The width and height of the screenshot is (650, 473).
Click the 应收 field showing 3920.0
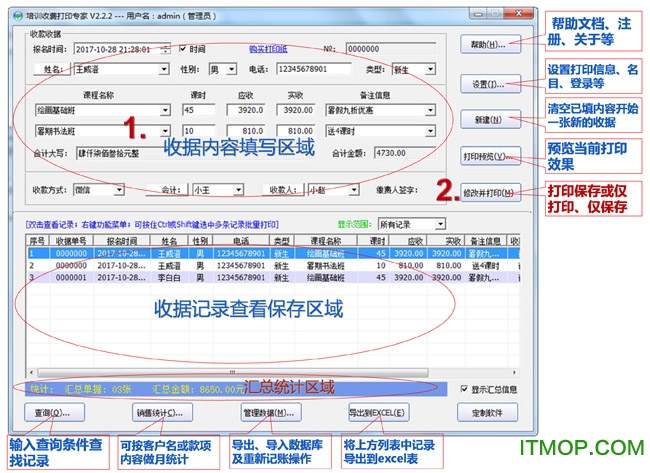click(x=246, y=110)
